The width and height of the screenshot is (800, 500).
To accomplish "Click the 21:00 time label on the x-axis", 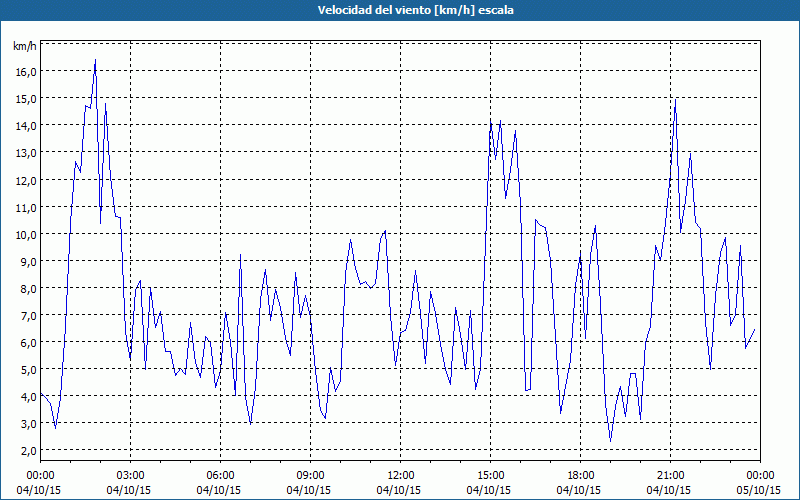I will click(x=670, y=476).
